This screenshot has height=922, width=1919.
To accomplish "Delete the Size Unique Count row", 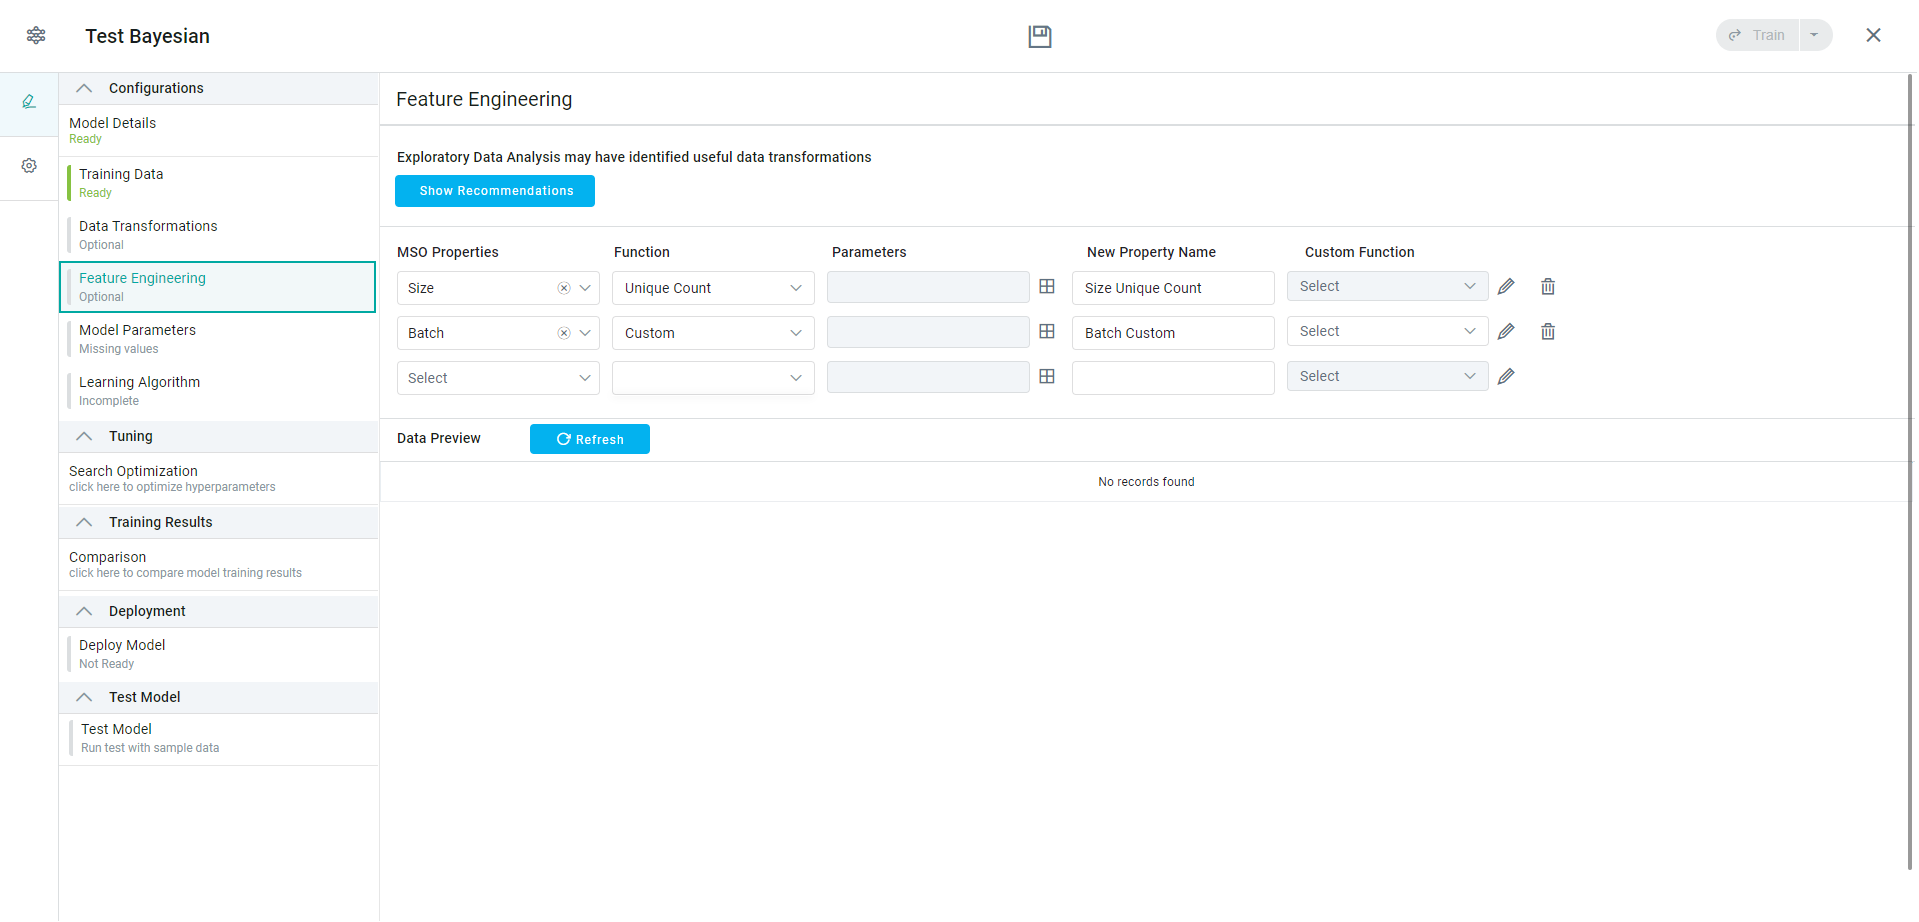I will coord(1547,287).
